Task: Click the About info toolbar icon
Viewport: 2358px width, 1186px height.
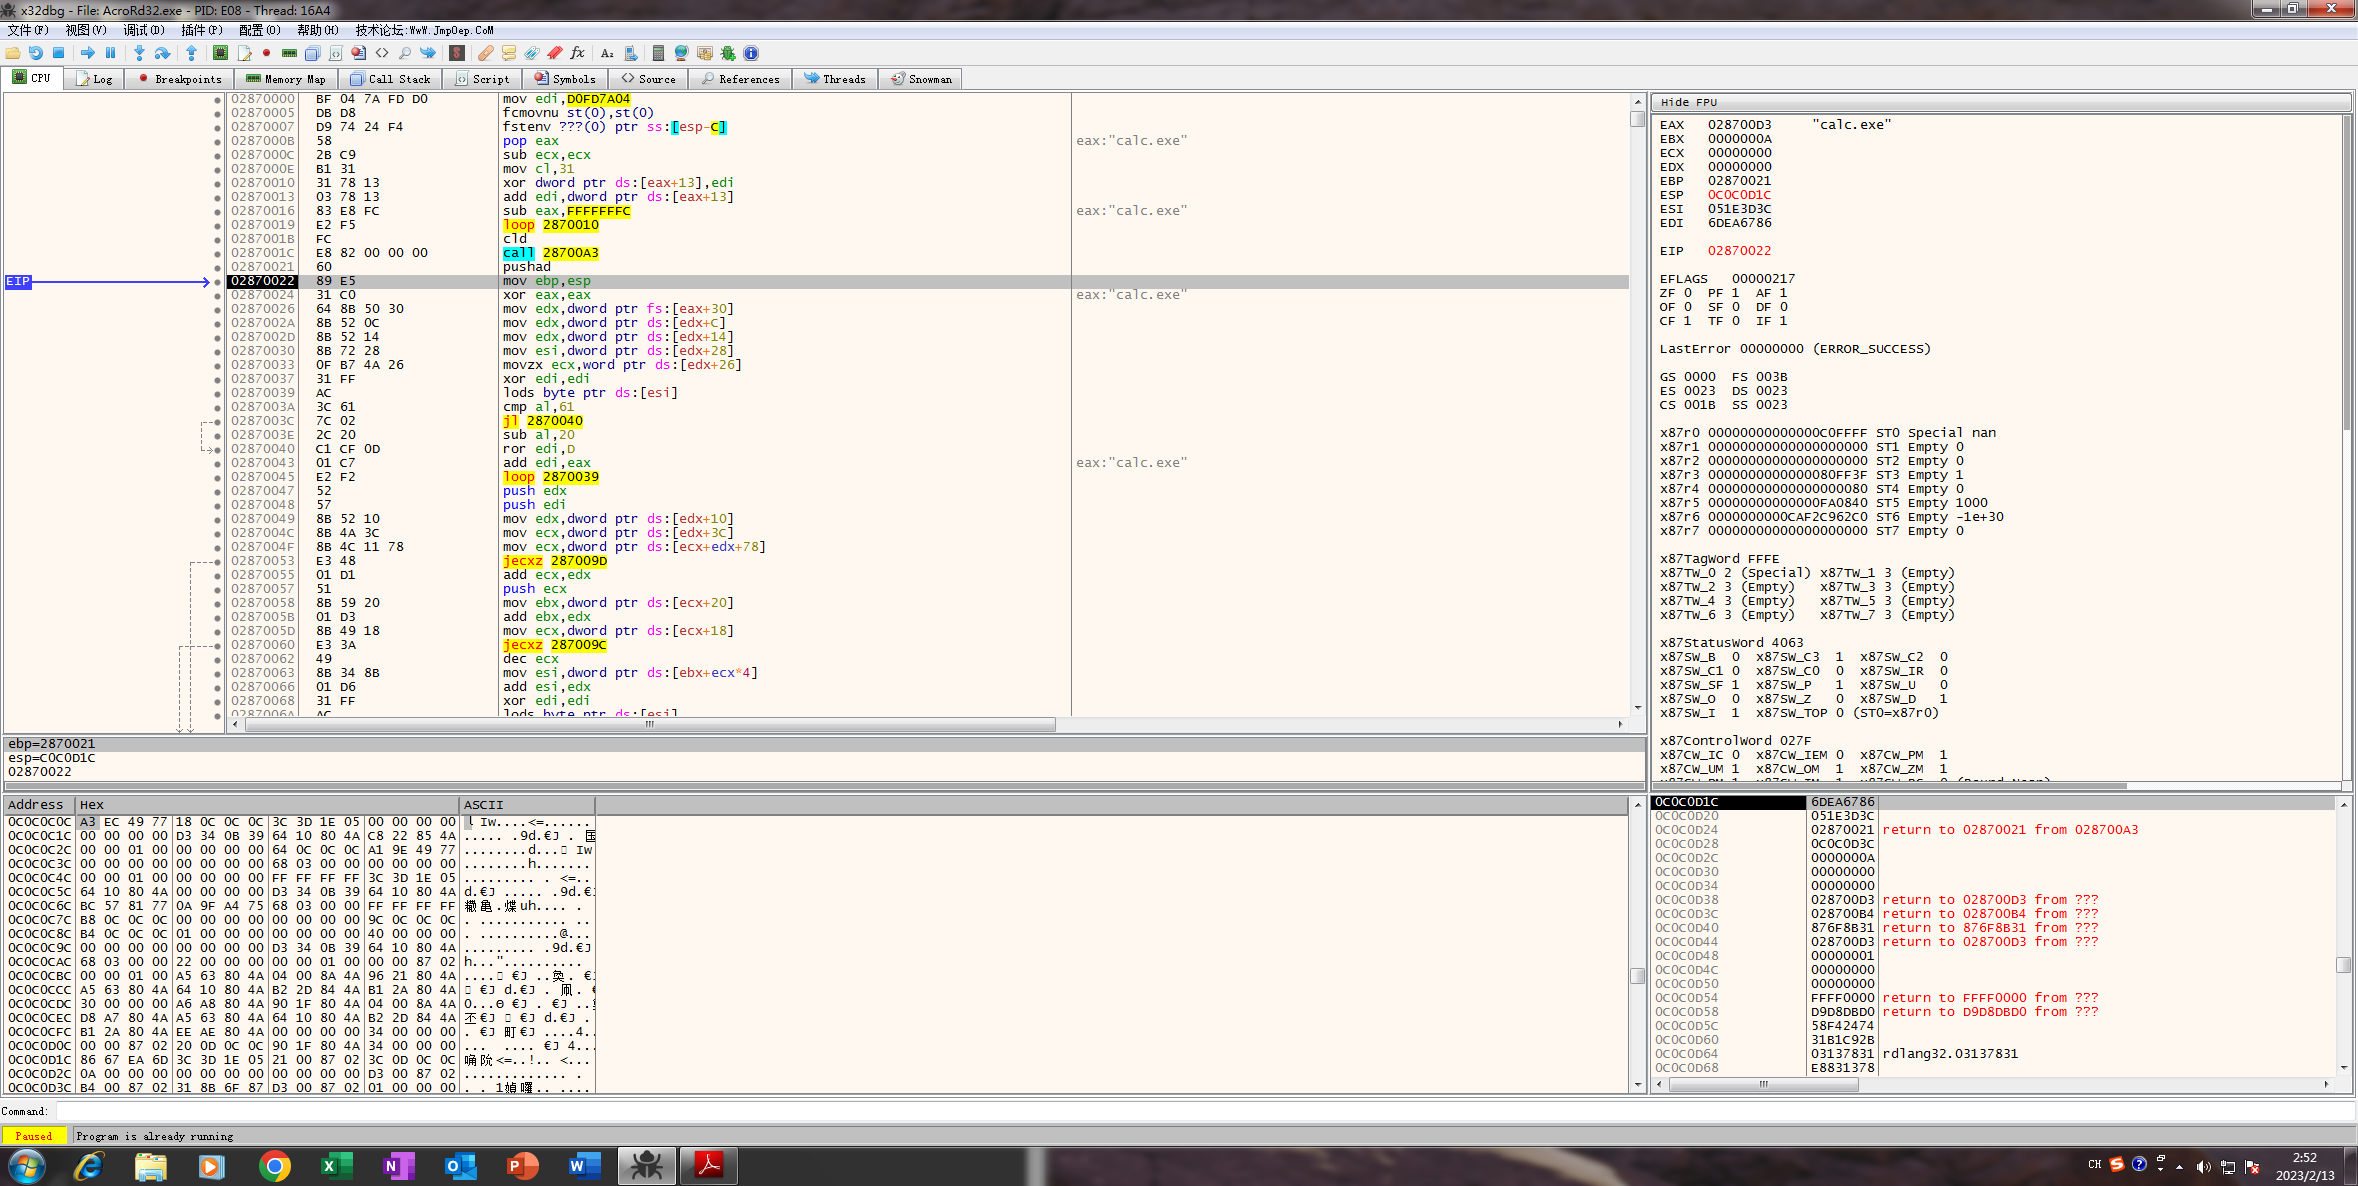Action: [x=751, y=53]
